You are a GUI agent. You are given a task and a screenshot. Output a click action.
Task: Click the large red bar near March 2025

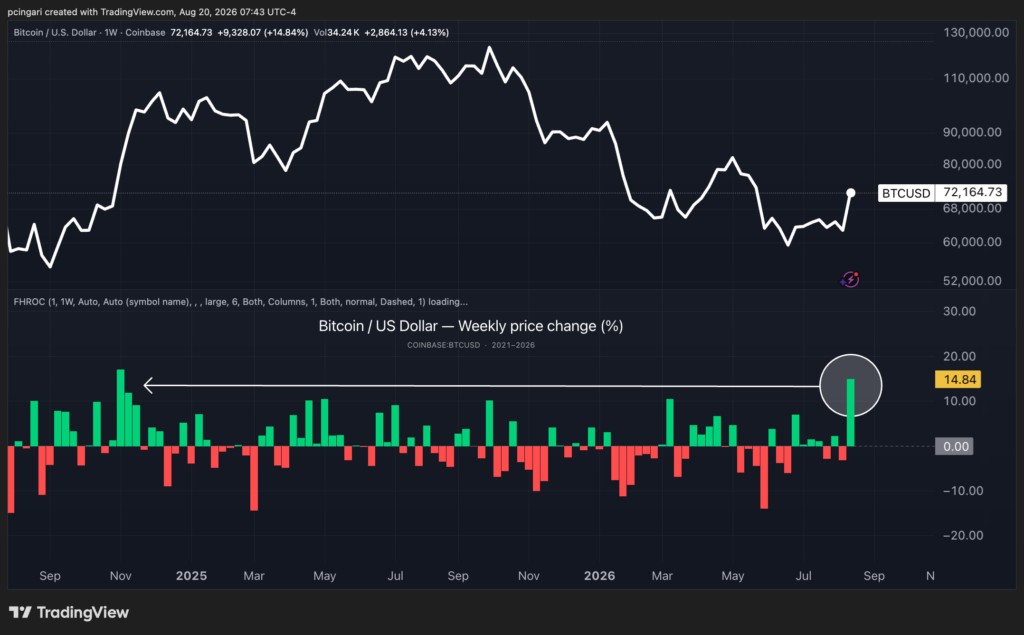[x=254, y=478]
